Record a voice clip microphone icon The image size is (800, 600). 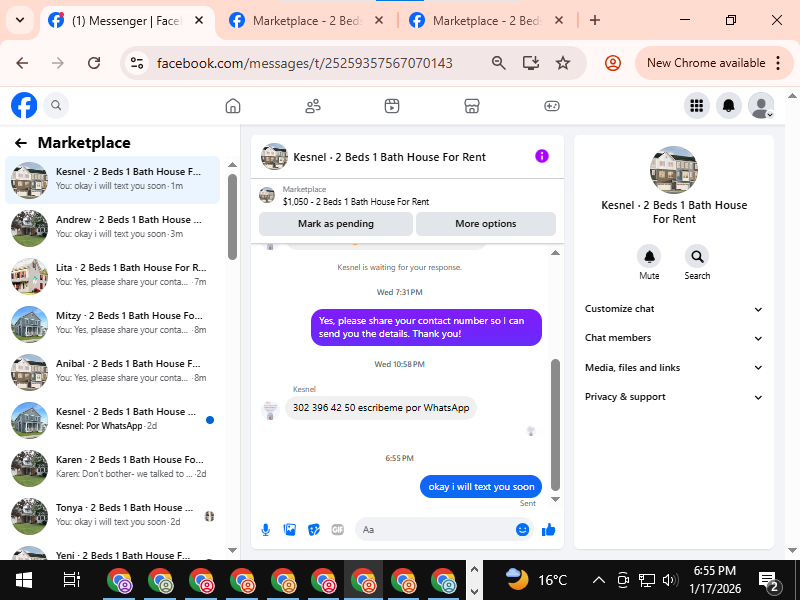(265, 530)
